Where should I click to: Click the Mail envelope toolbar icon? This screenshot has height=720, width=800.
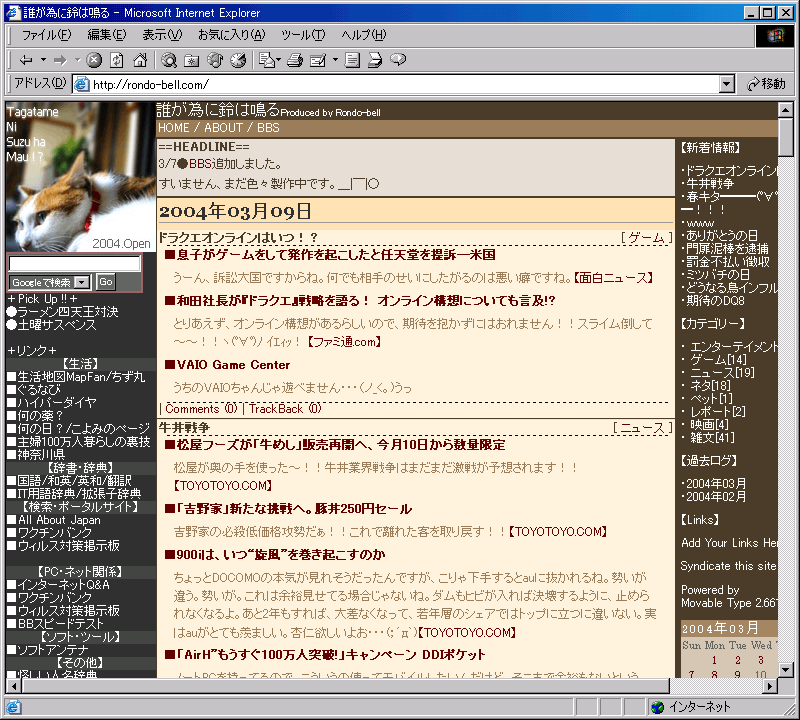[266, 60]
